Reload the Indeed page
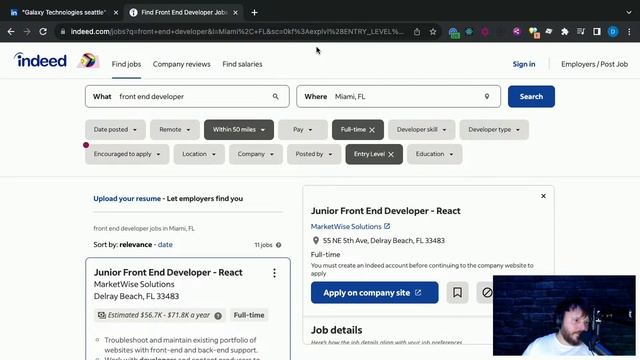The width and height of the screenshot is (640, 360). coord(43,31)
